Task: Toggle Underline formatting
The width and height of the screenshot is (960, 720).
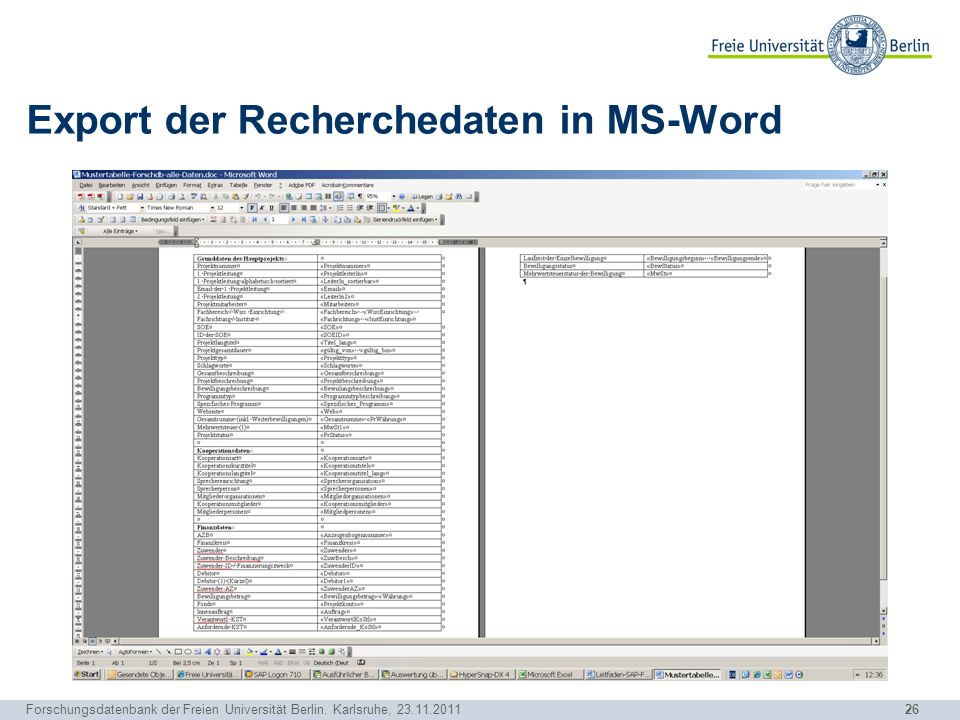Action: [x=271, y=208]
